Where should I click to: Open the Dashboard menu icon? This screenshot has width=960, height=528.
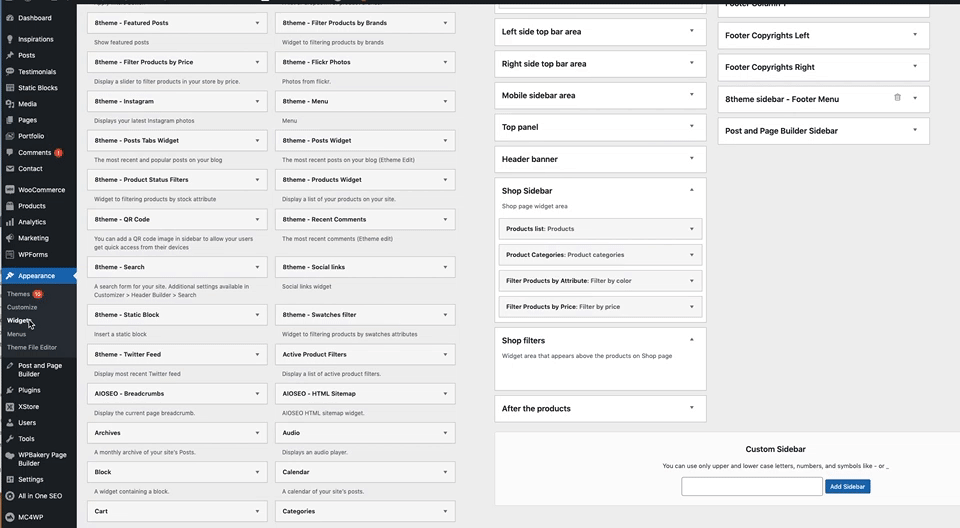10,18
